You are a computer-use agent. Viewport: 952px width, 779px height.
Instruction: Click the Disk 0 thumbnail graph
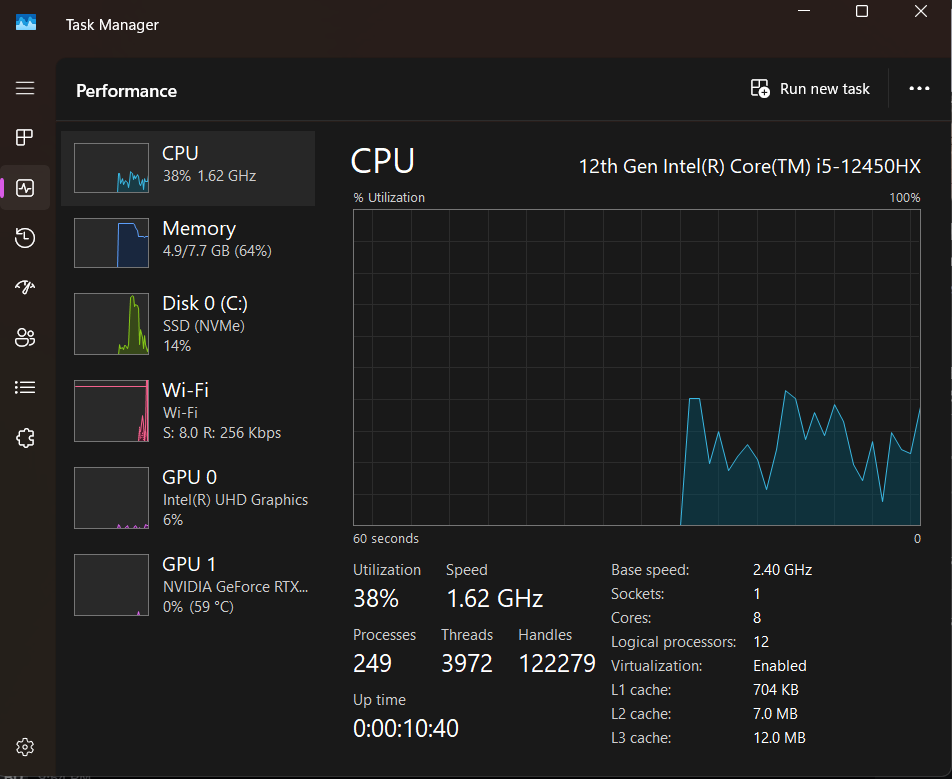[111, 323]
